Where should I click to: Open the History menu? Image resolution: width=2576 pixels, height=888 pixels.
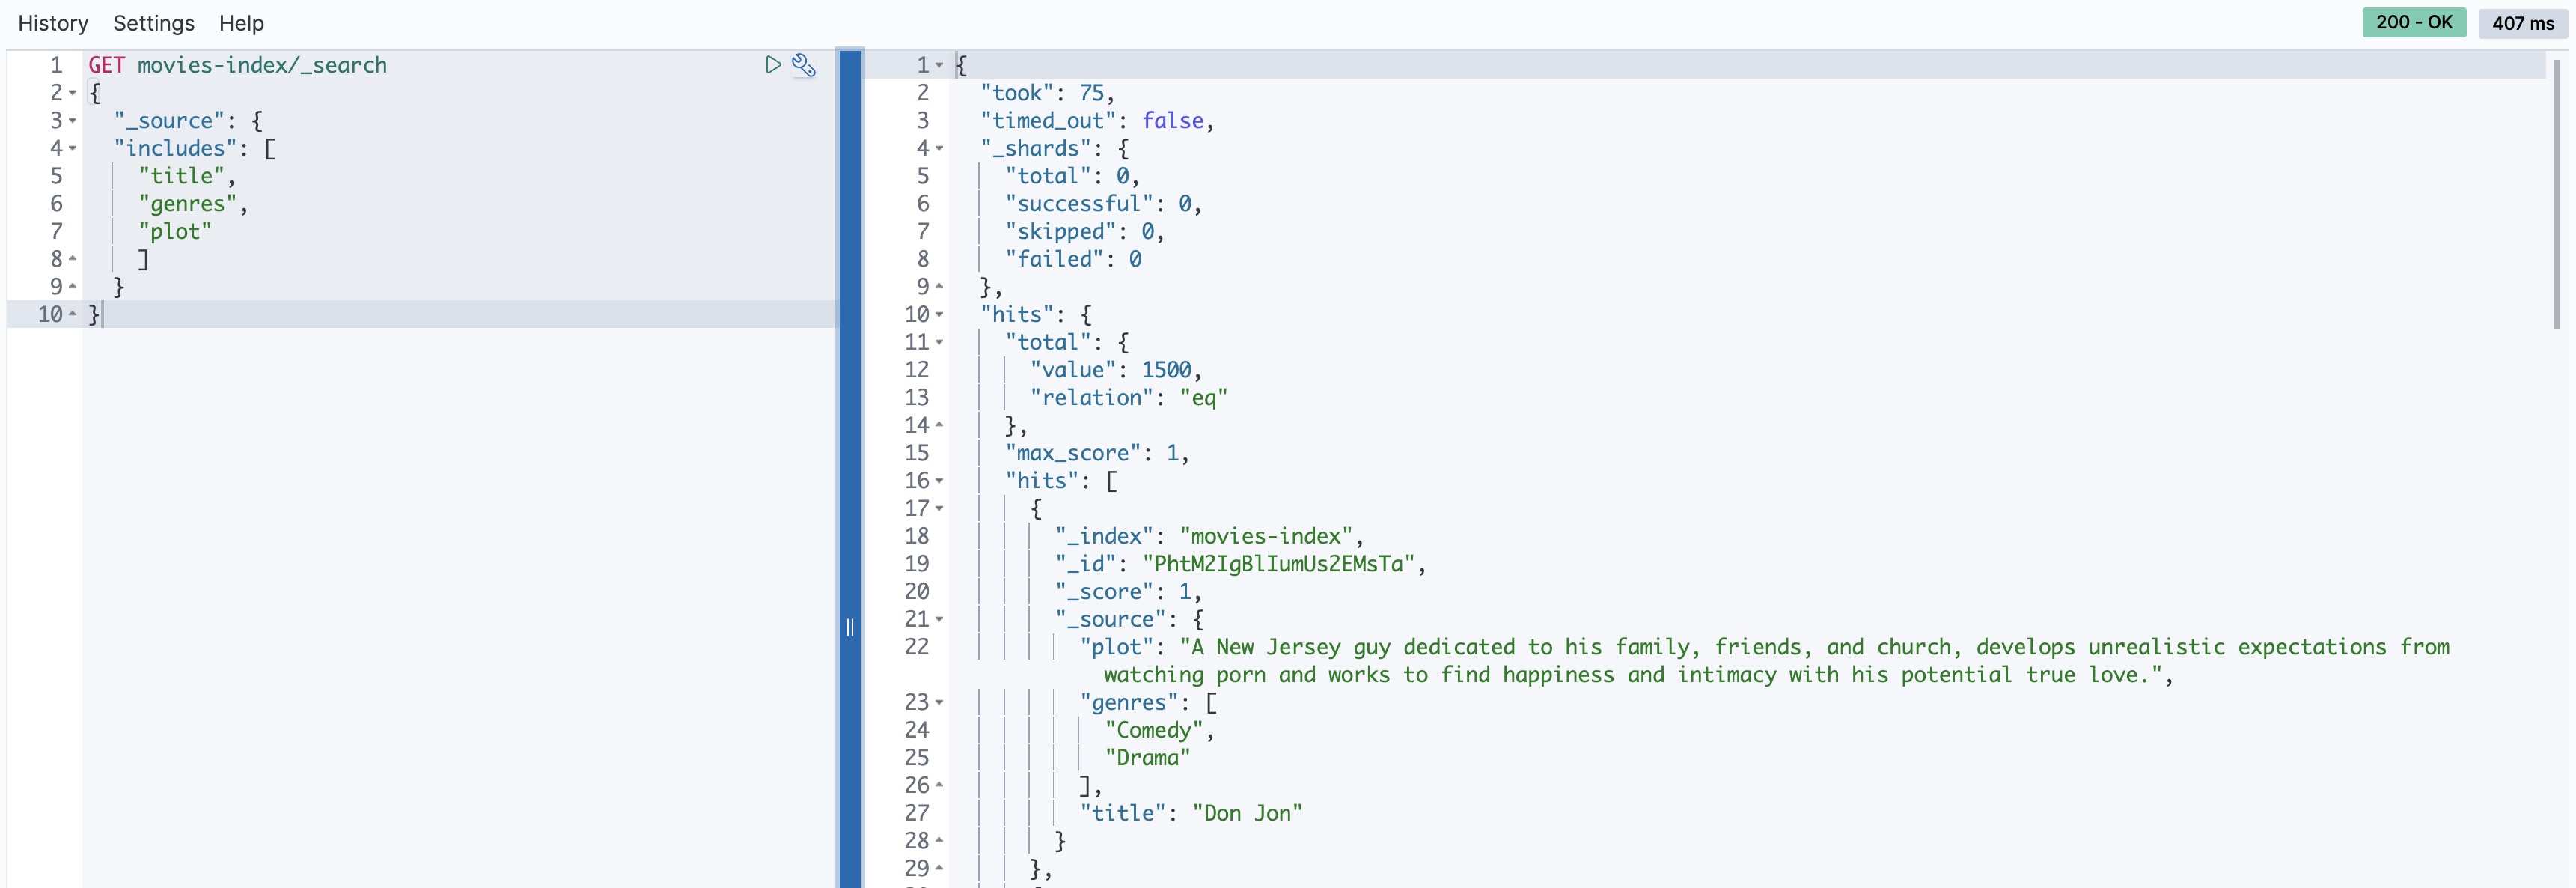point(53,23)
